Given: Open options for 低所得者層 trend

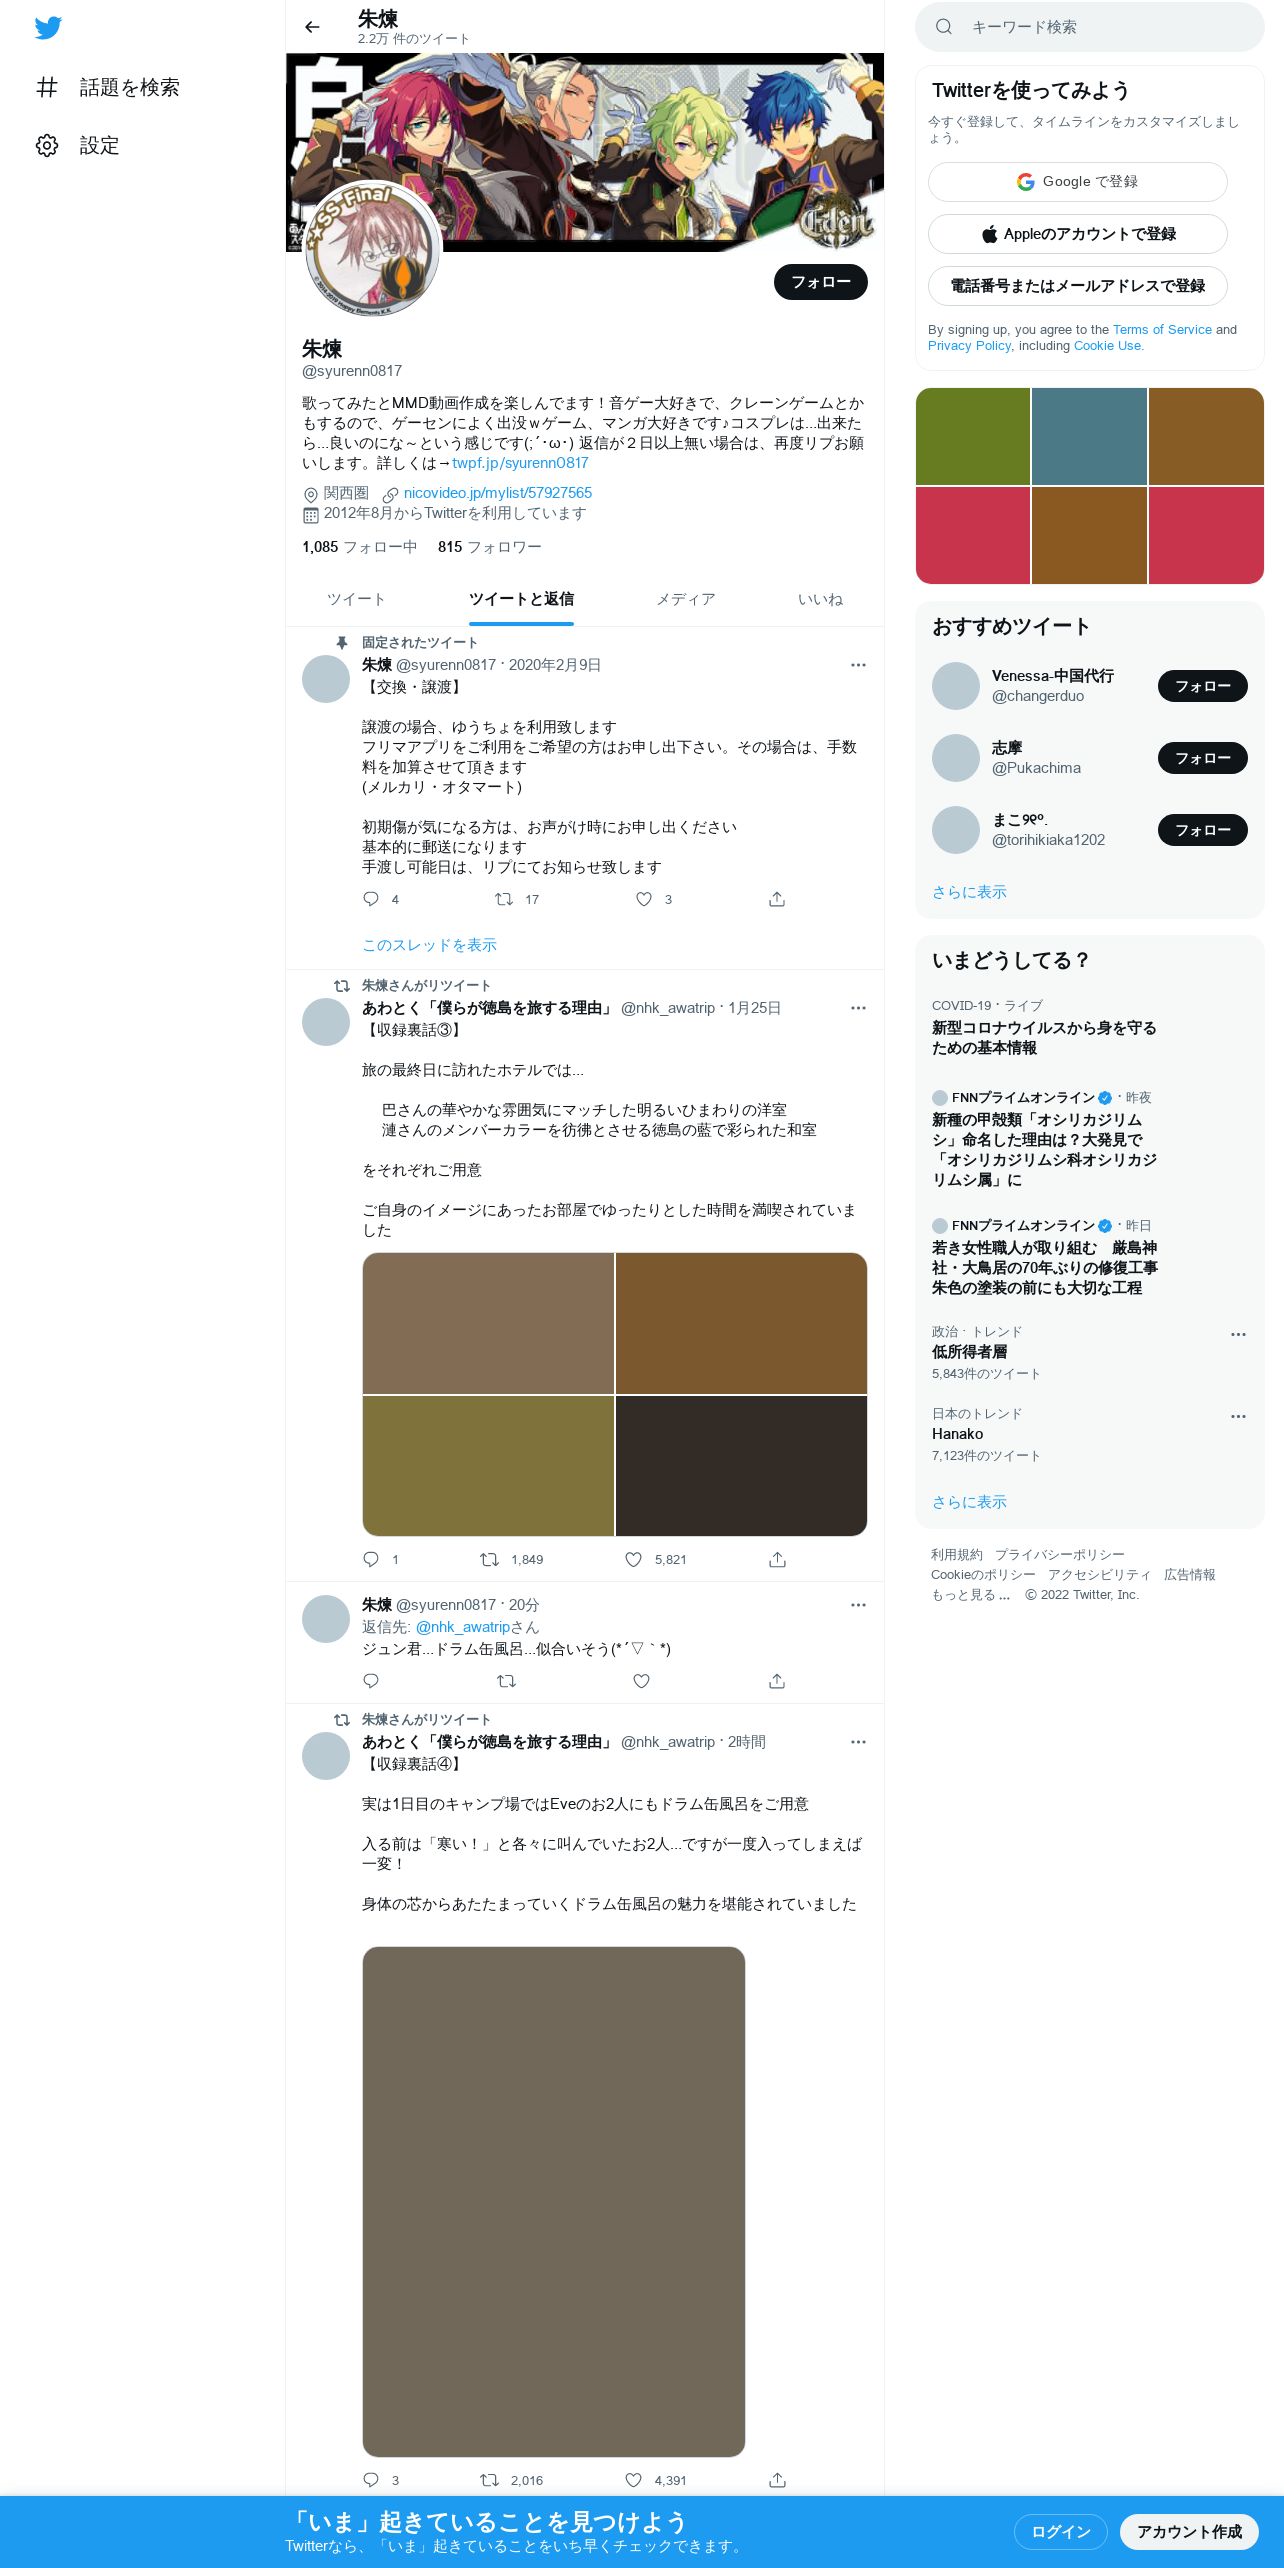Looking at the screenshot, I should pos(1238,1334).
